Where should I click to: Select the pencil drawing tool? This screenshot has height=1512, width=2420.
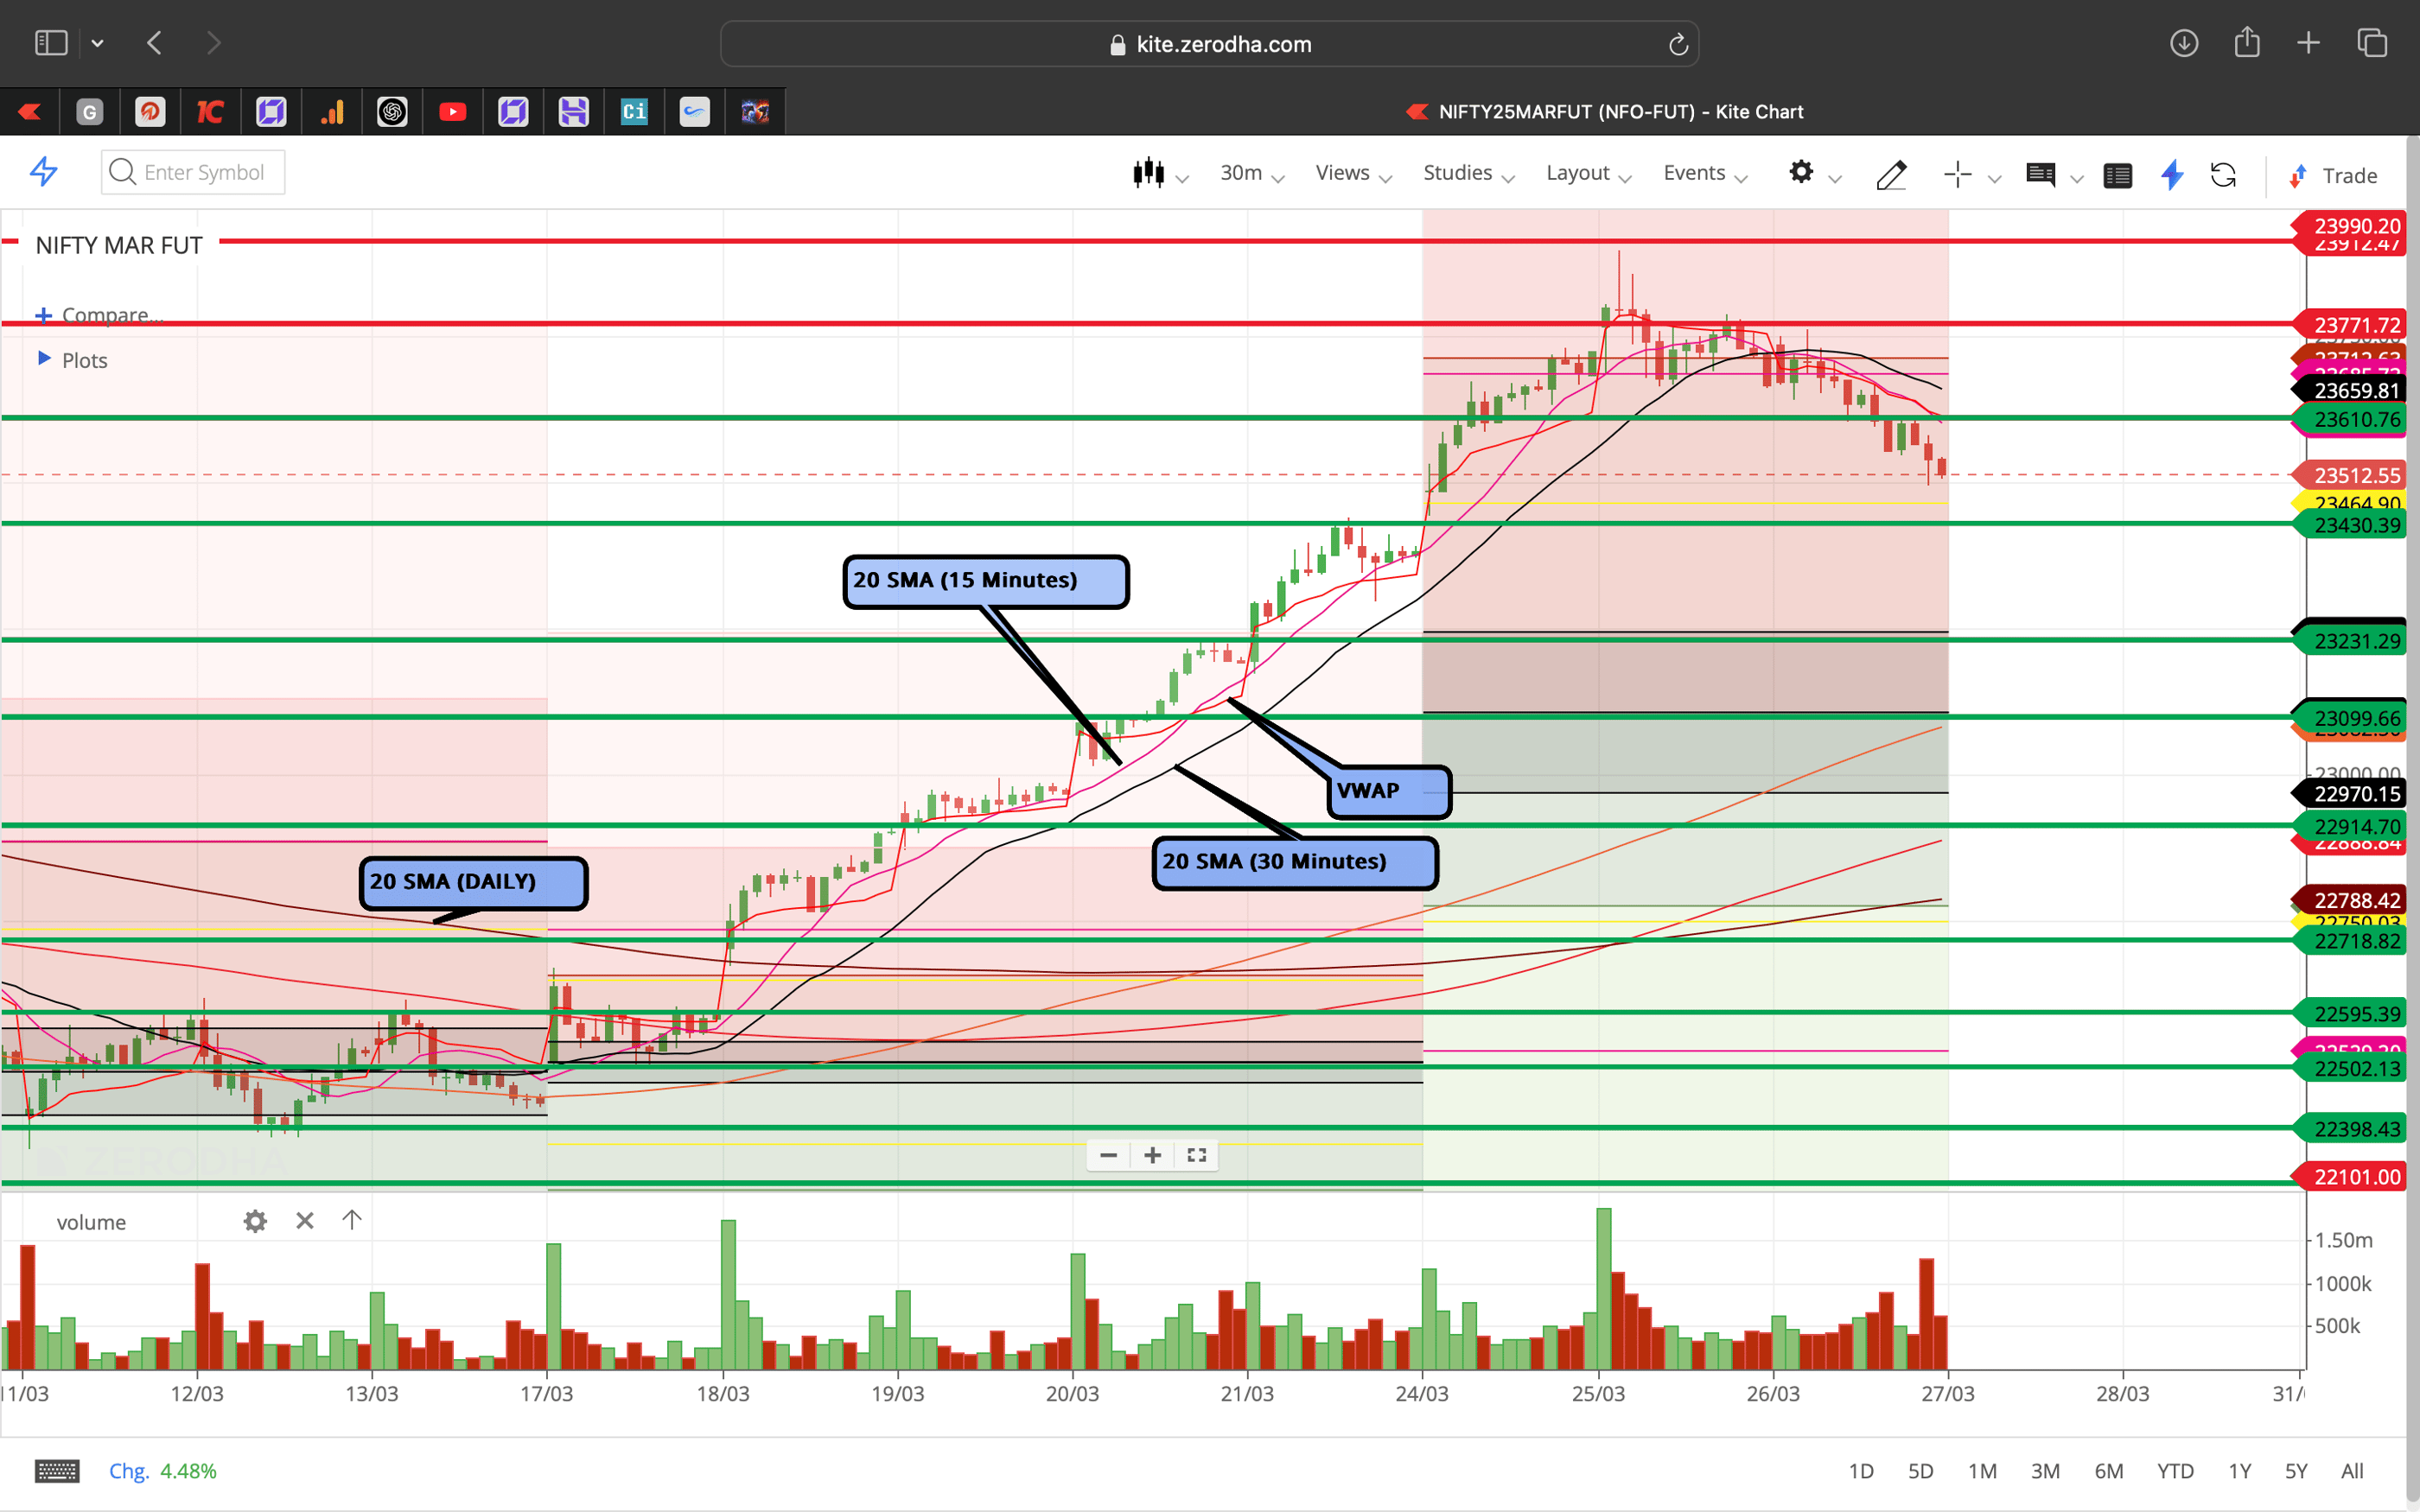point(1892,175)
